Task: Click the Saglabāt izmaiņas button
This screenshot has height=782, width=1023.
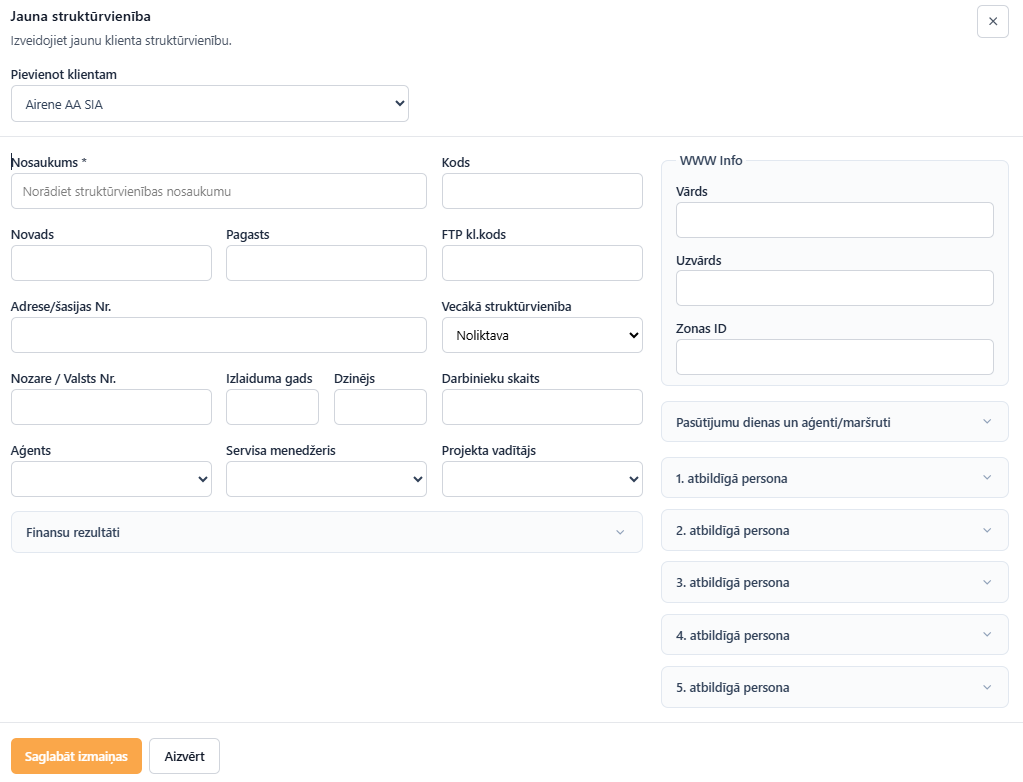Action: coord(76,756)
